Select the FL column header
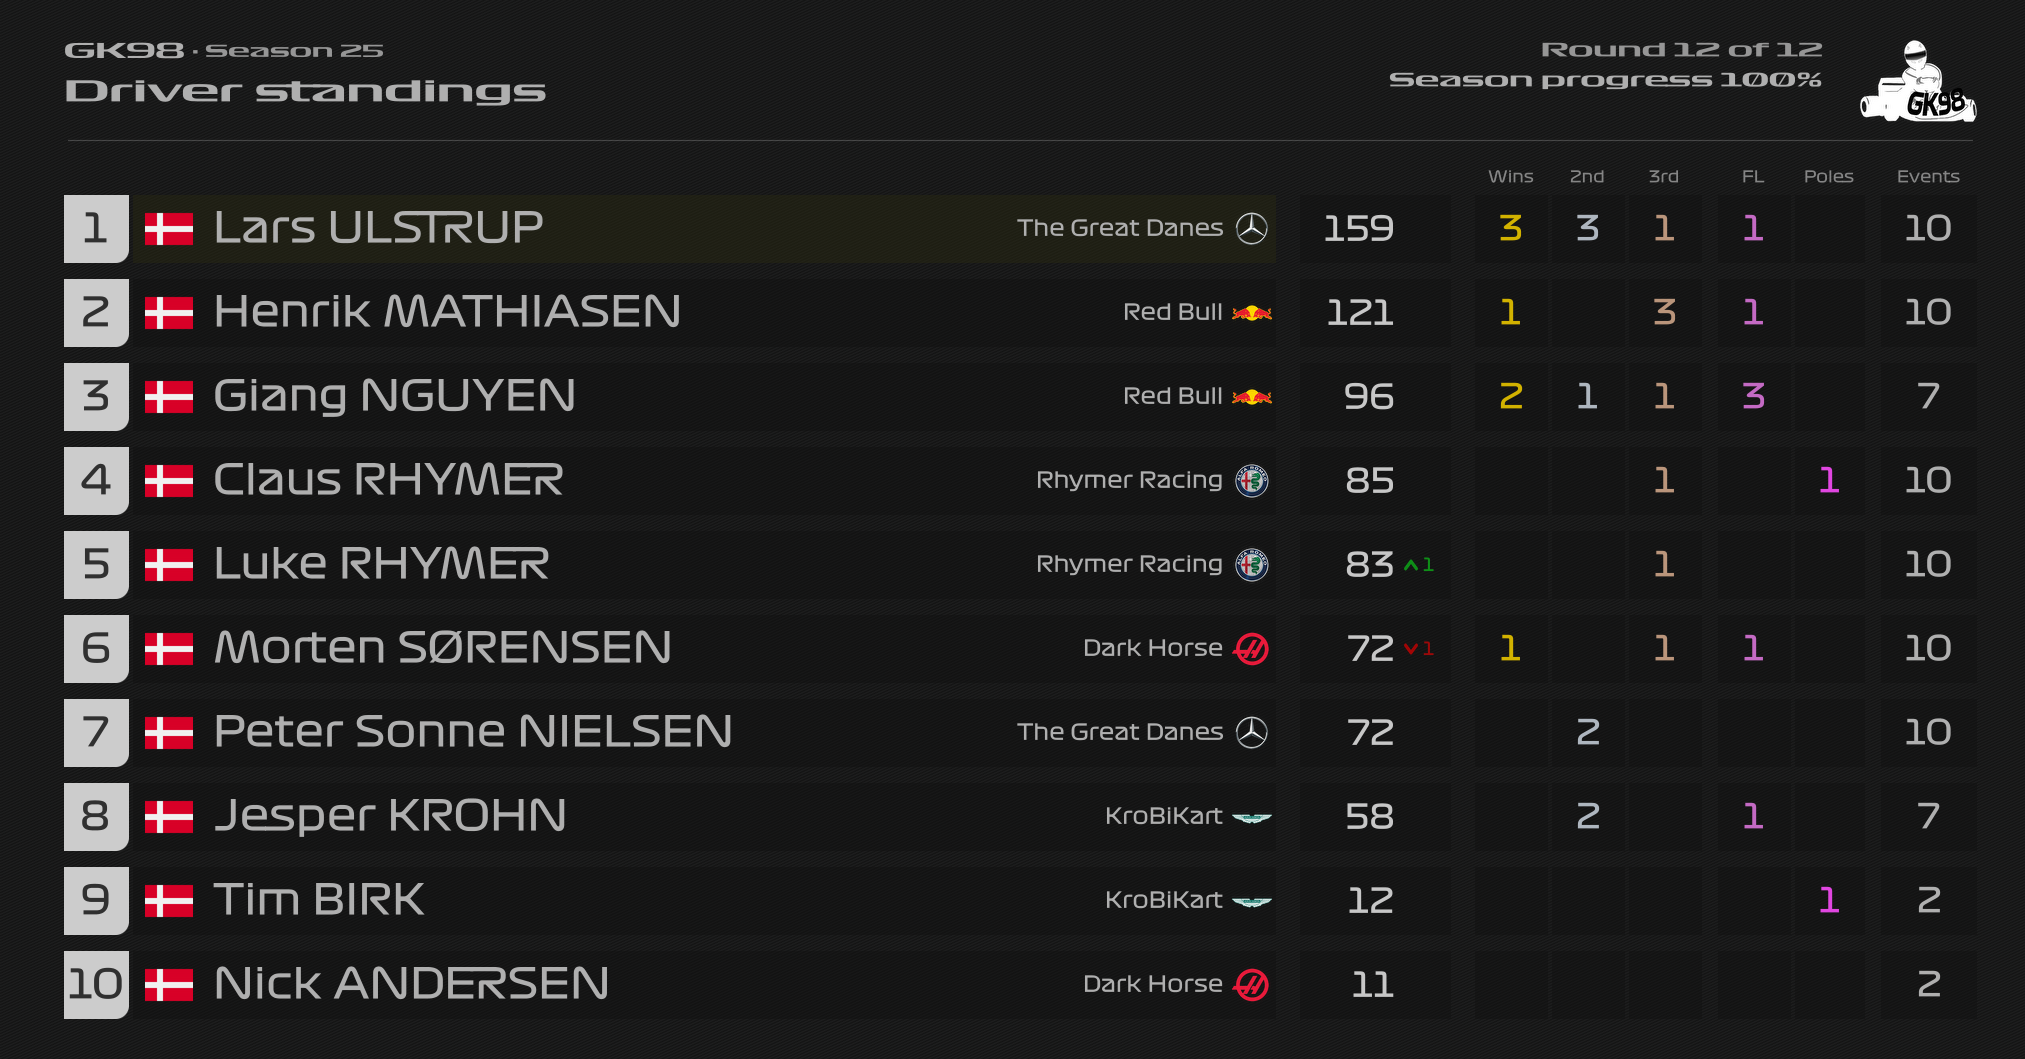Image resolution: width=2025 pixels, height=1059 pixels. click(1752, 176)
